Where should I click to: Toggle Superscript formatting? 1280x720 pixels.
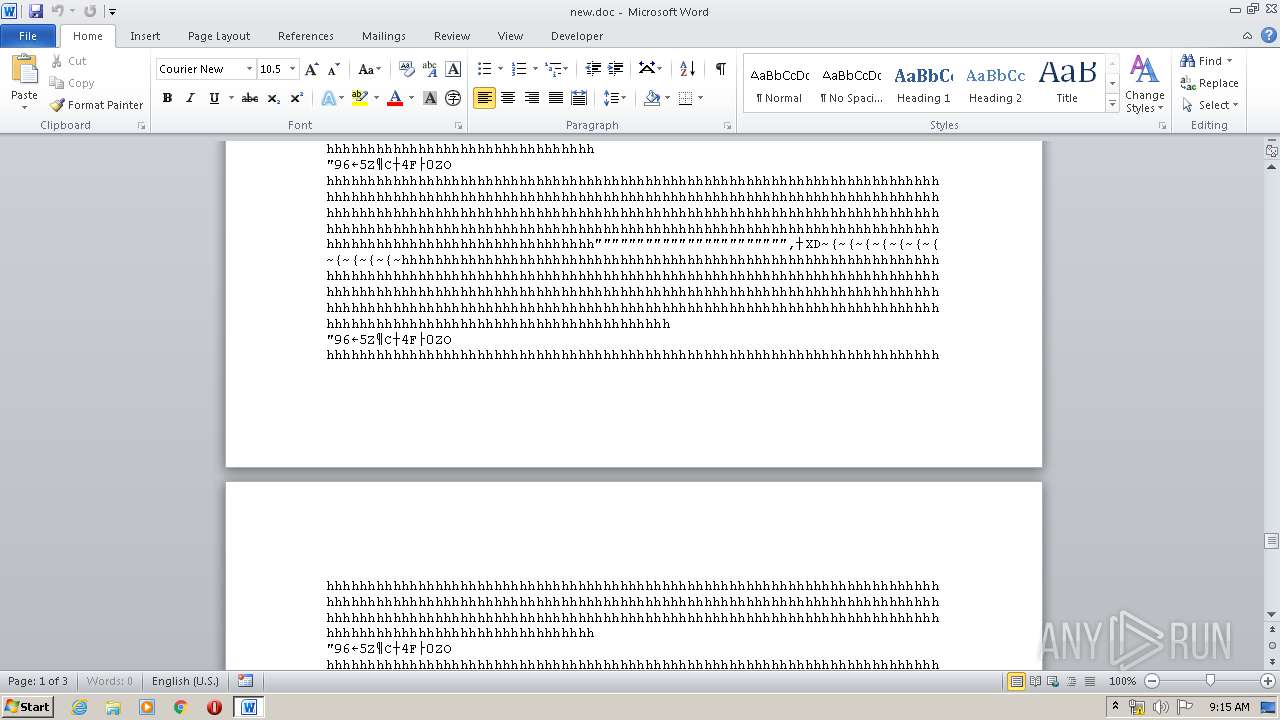tap(297, 98)
